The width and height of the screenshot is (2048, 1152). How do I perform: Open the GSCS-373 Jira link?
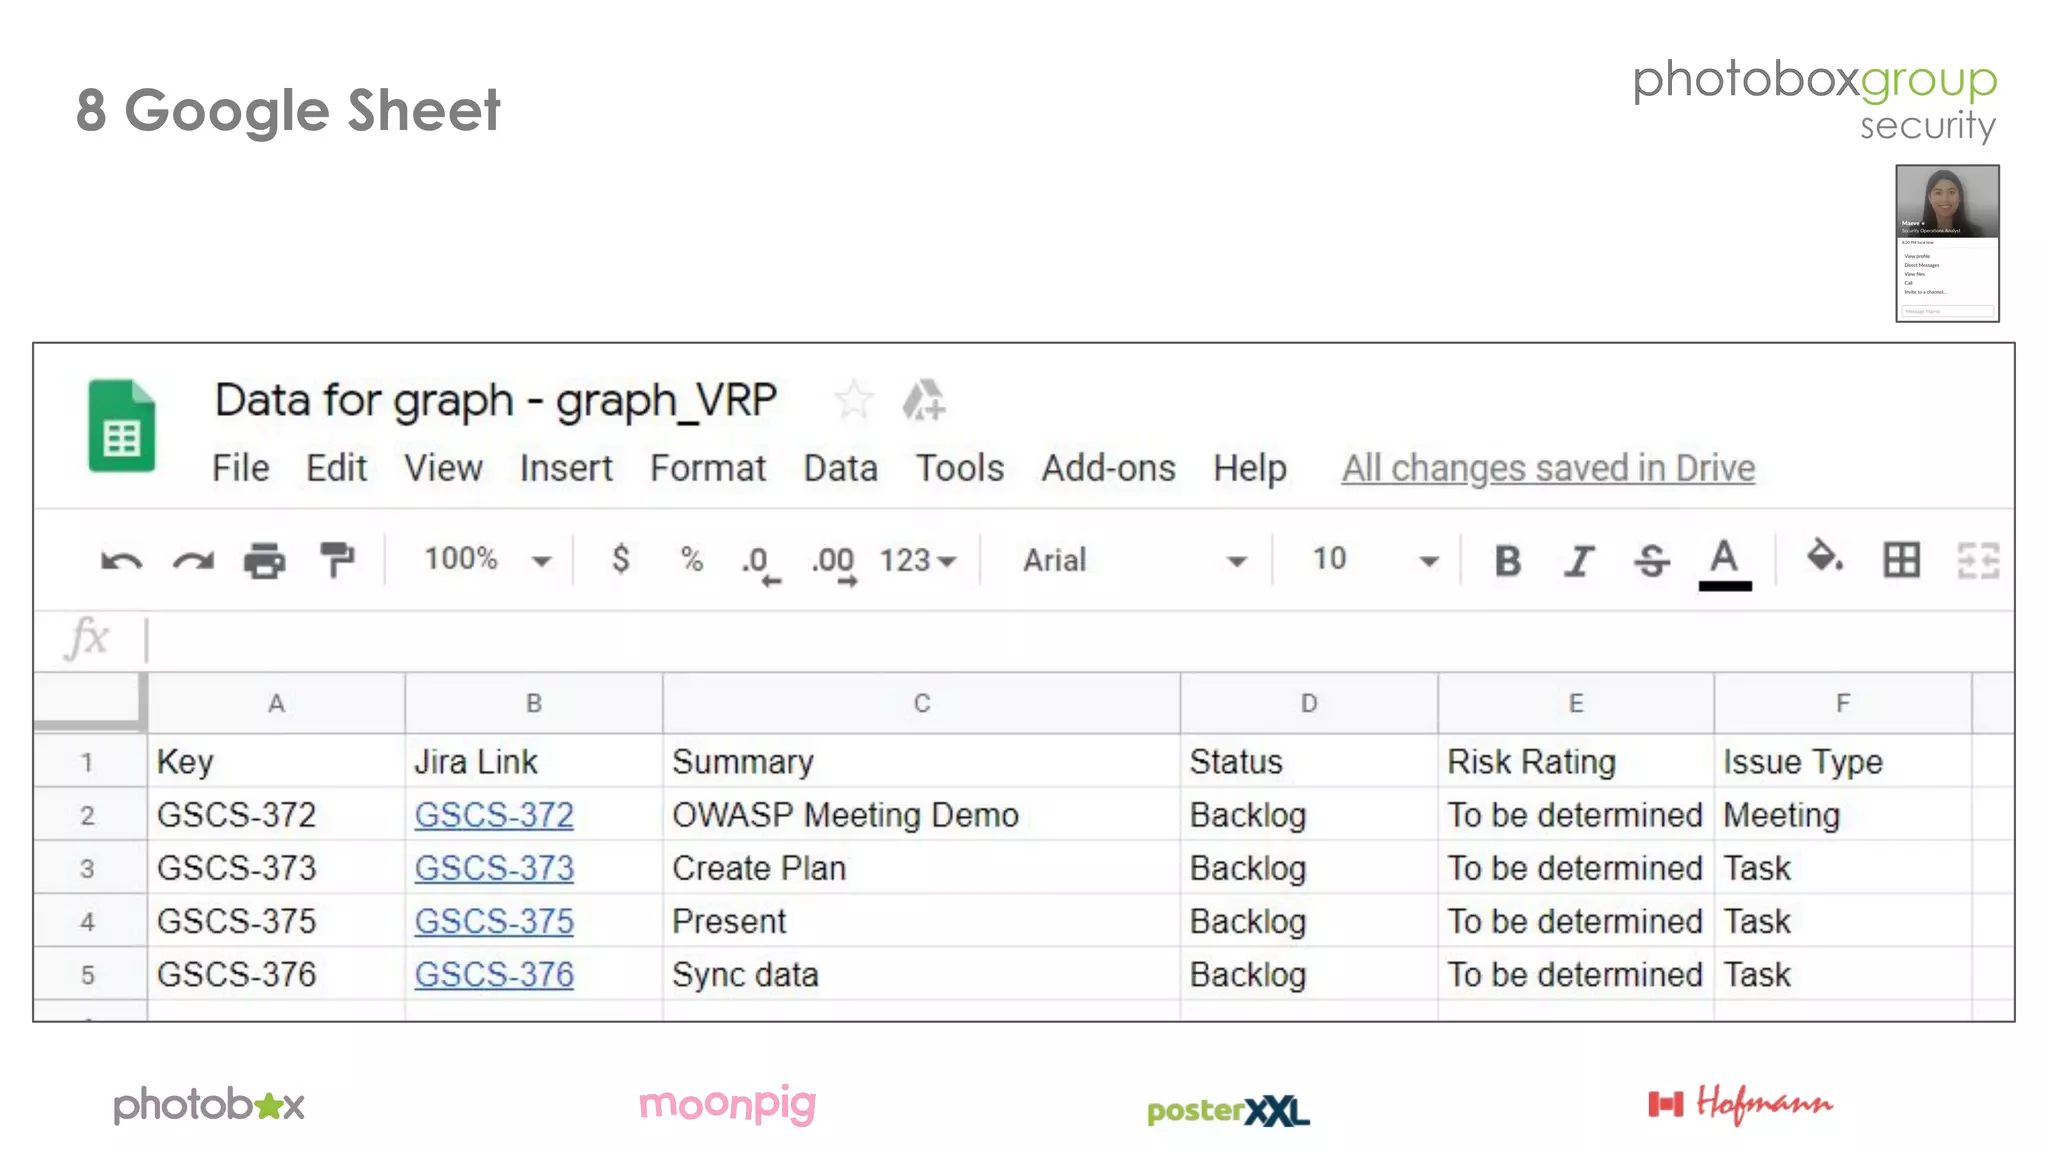[x=494, y=868]
